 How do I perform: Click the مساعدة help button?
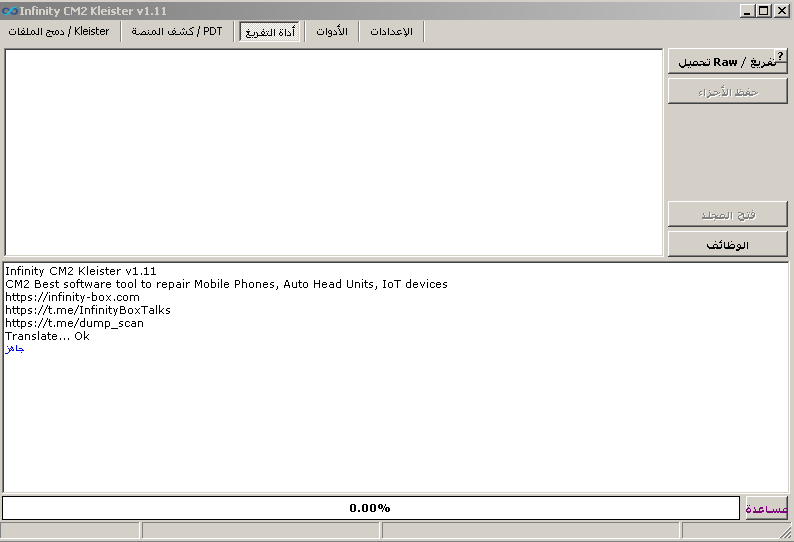(767, 509)
